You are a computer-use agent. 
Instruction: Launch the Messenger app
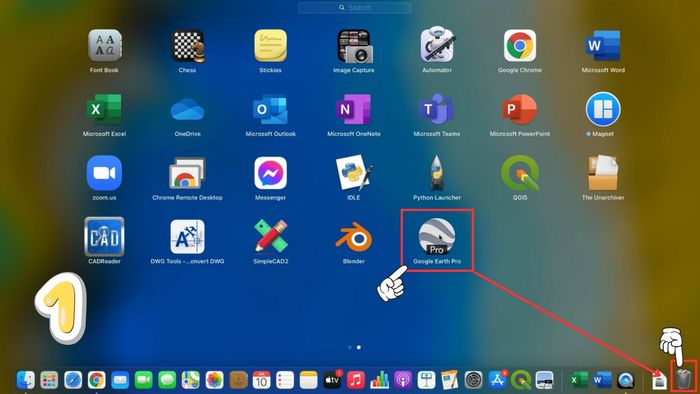pyautogui.click(x=271, y=173)
